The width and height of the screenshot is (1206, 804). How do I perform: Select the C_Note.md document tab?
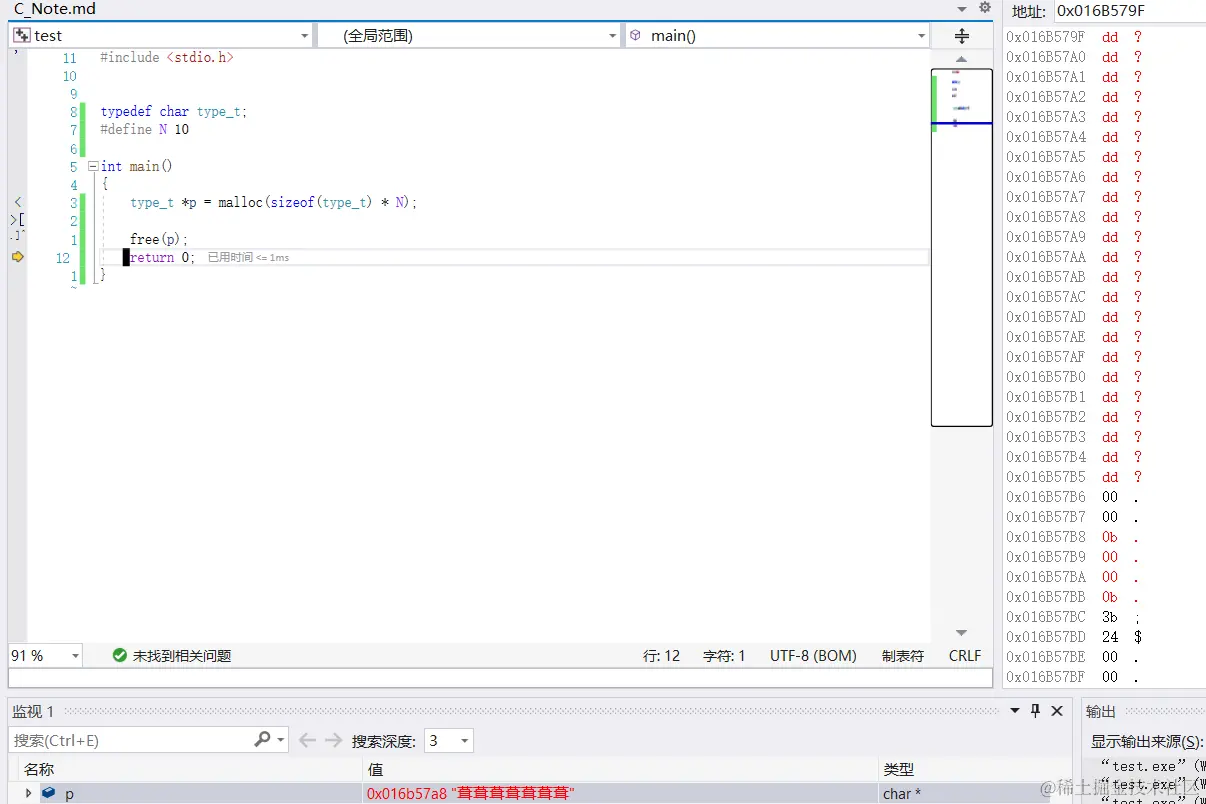(x=55, y=8)
